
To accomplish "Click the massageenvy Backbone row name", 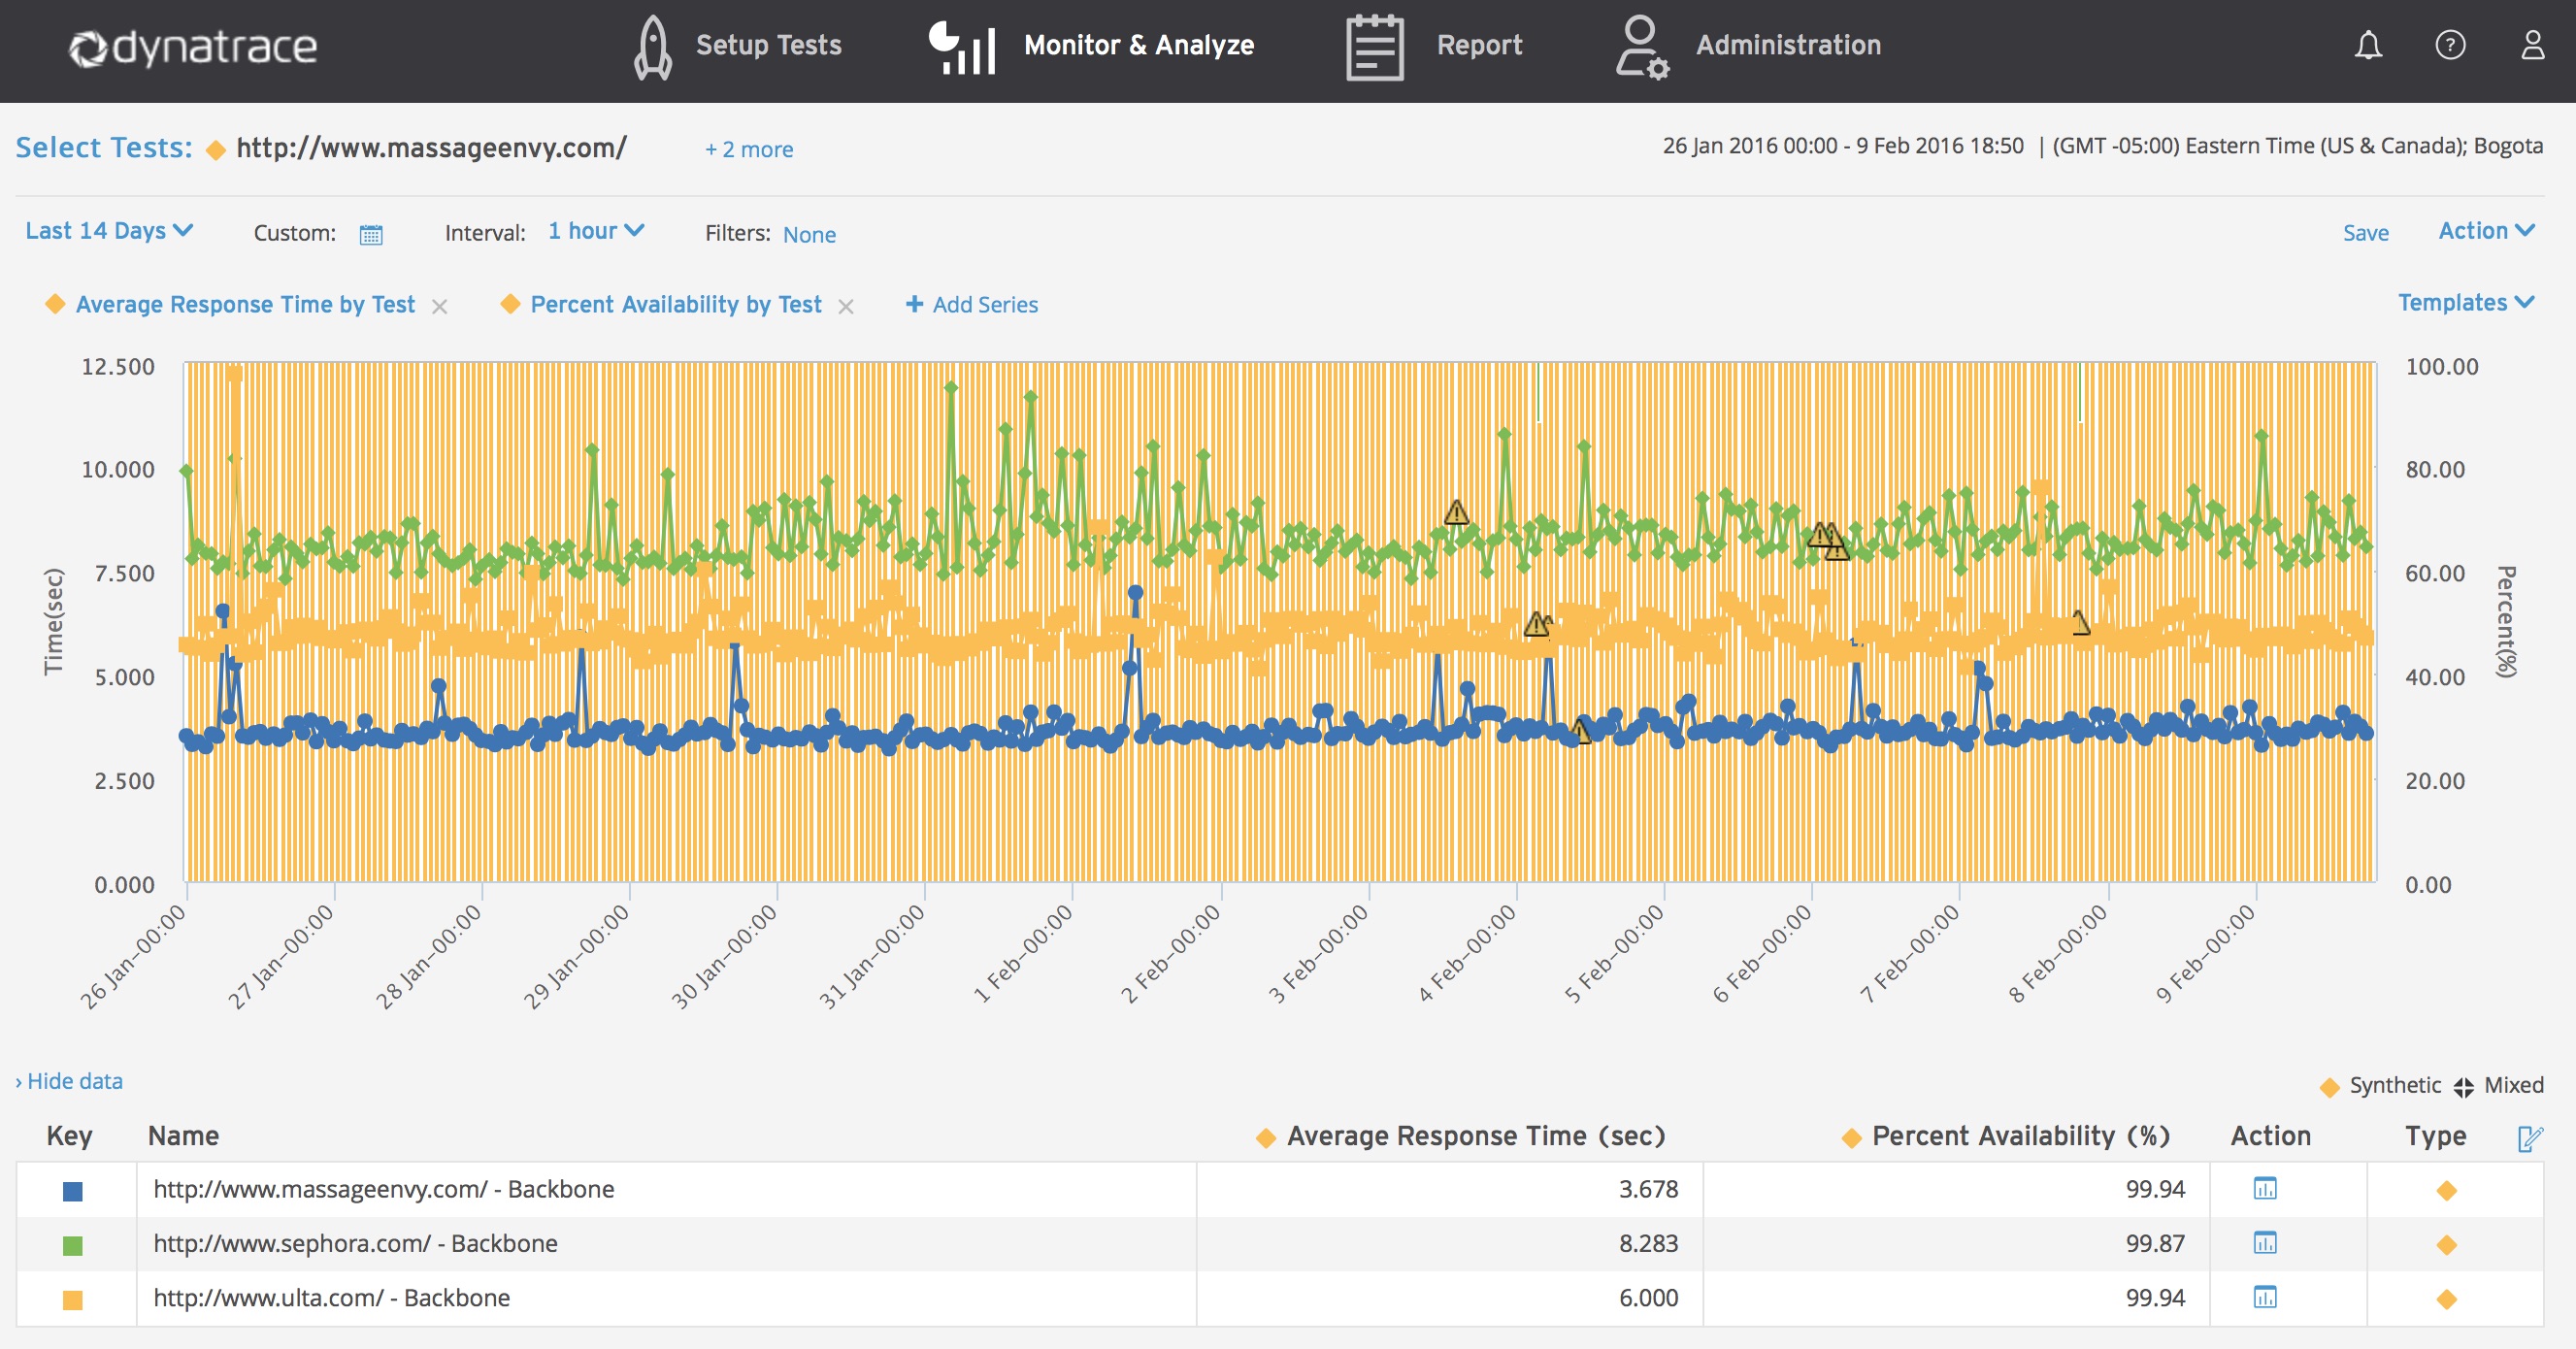I will point(383,1189).
